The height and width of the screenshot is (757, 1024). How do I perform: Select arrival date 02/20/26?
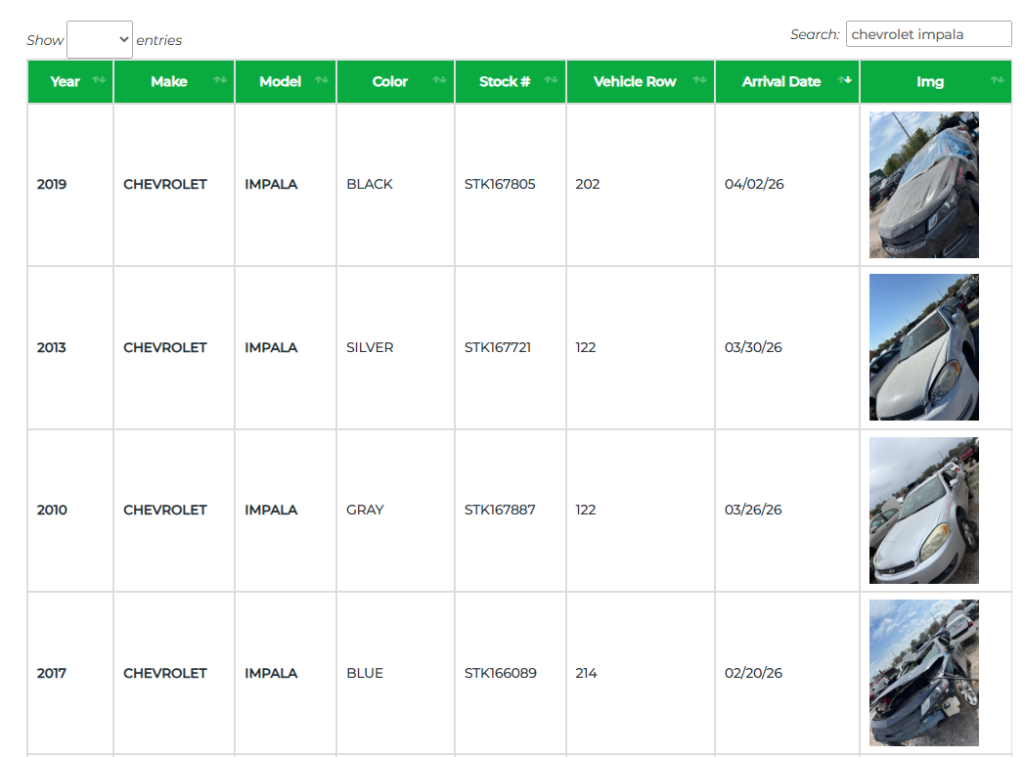pyautogui.click(x=753, y=673)
